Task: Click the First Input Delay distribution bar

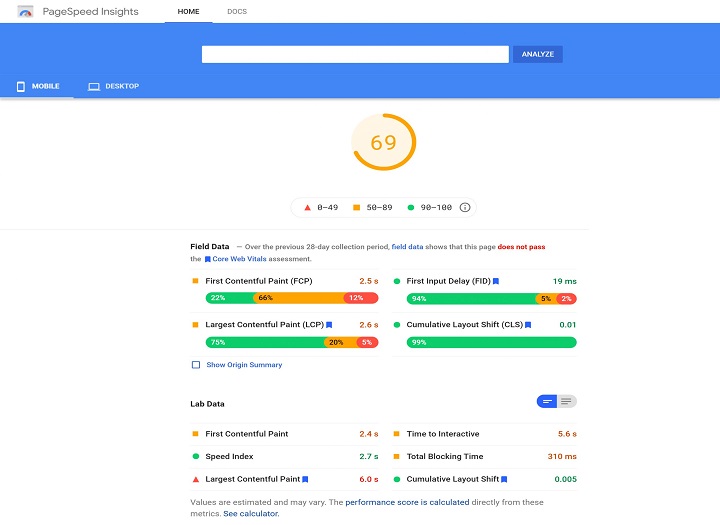Action: (x=491, y=299)
